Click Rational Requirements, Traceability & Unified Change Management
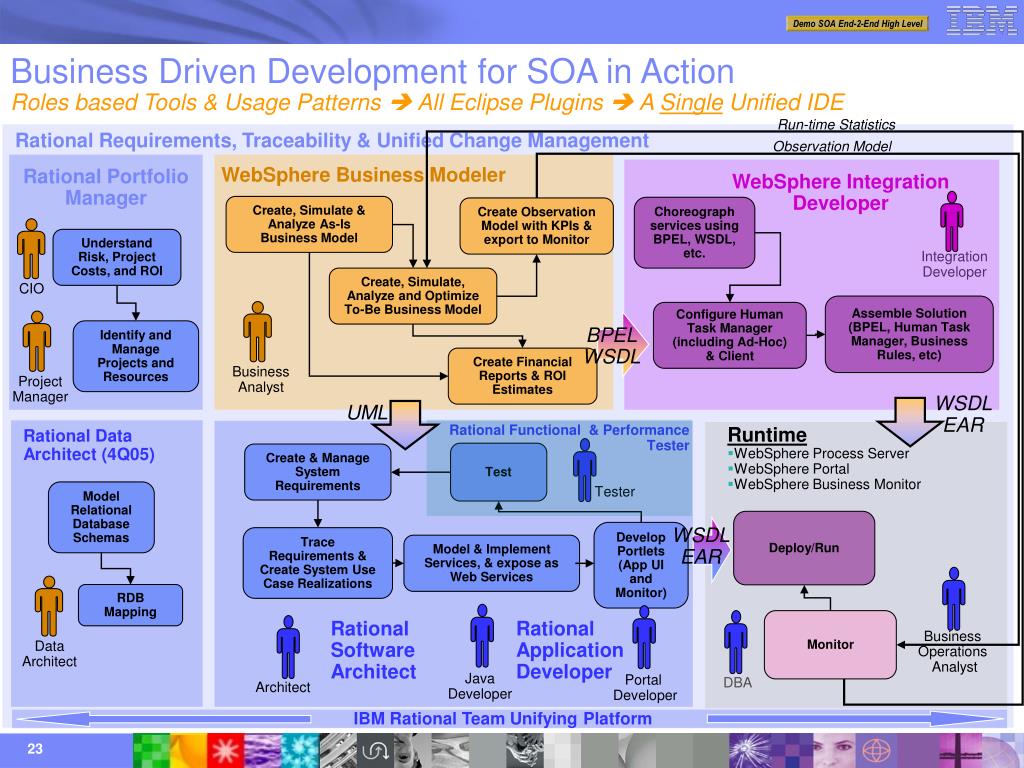The height and width of the screenshot is (768, 1024). [332, 140]
